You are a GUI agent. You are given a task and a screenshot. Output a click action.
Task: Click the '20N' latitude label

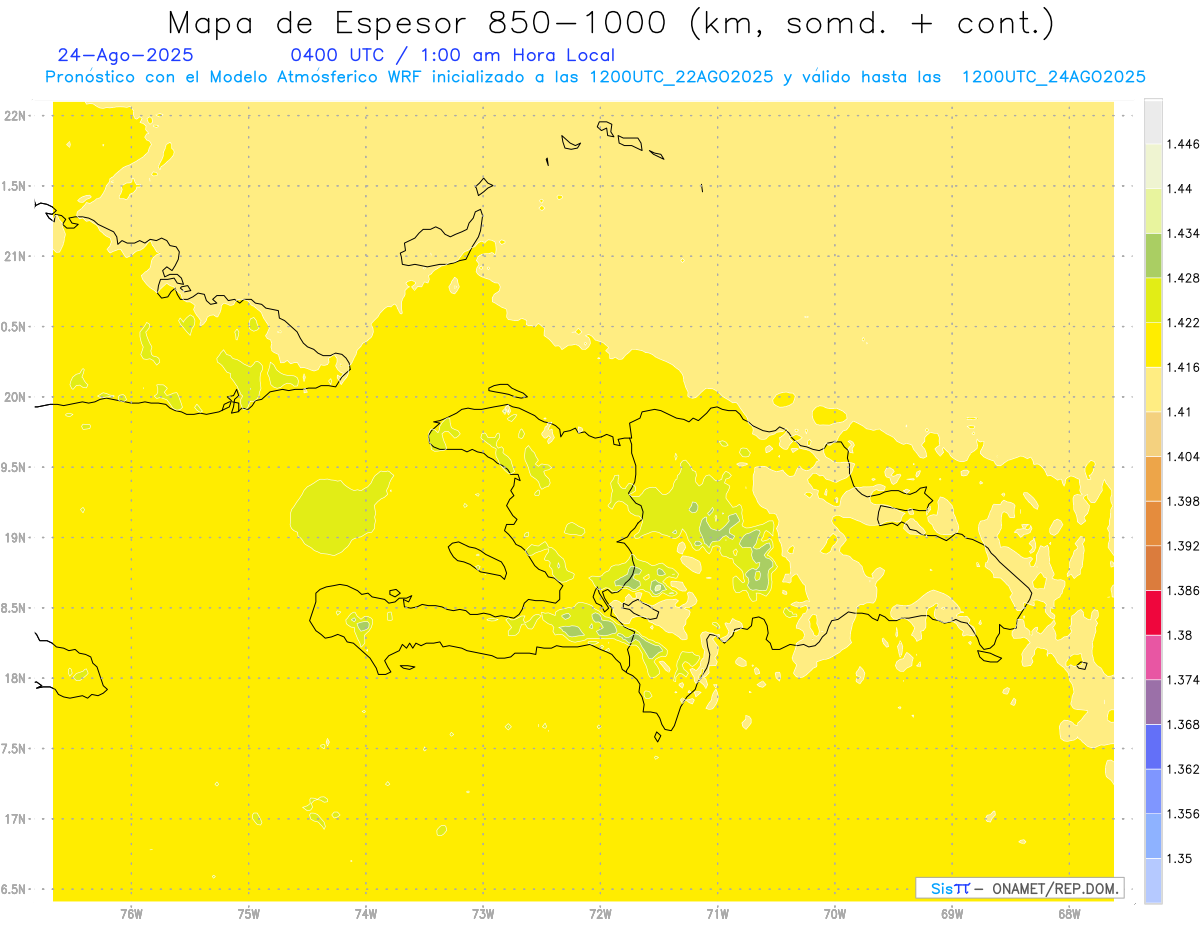tap(16, 397)
